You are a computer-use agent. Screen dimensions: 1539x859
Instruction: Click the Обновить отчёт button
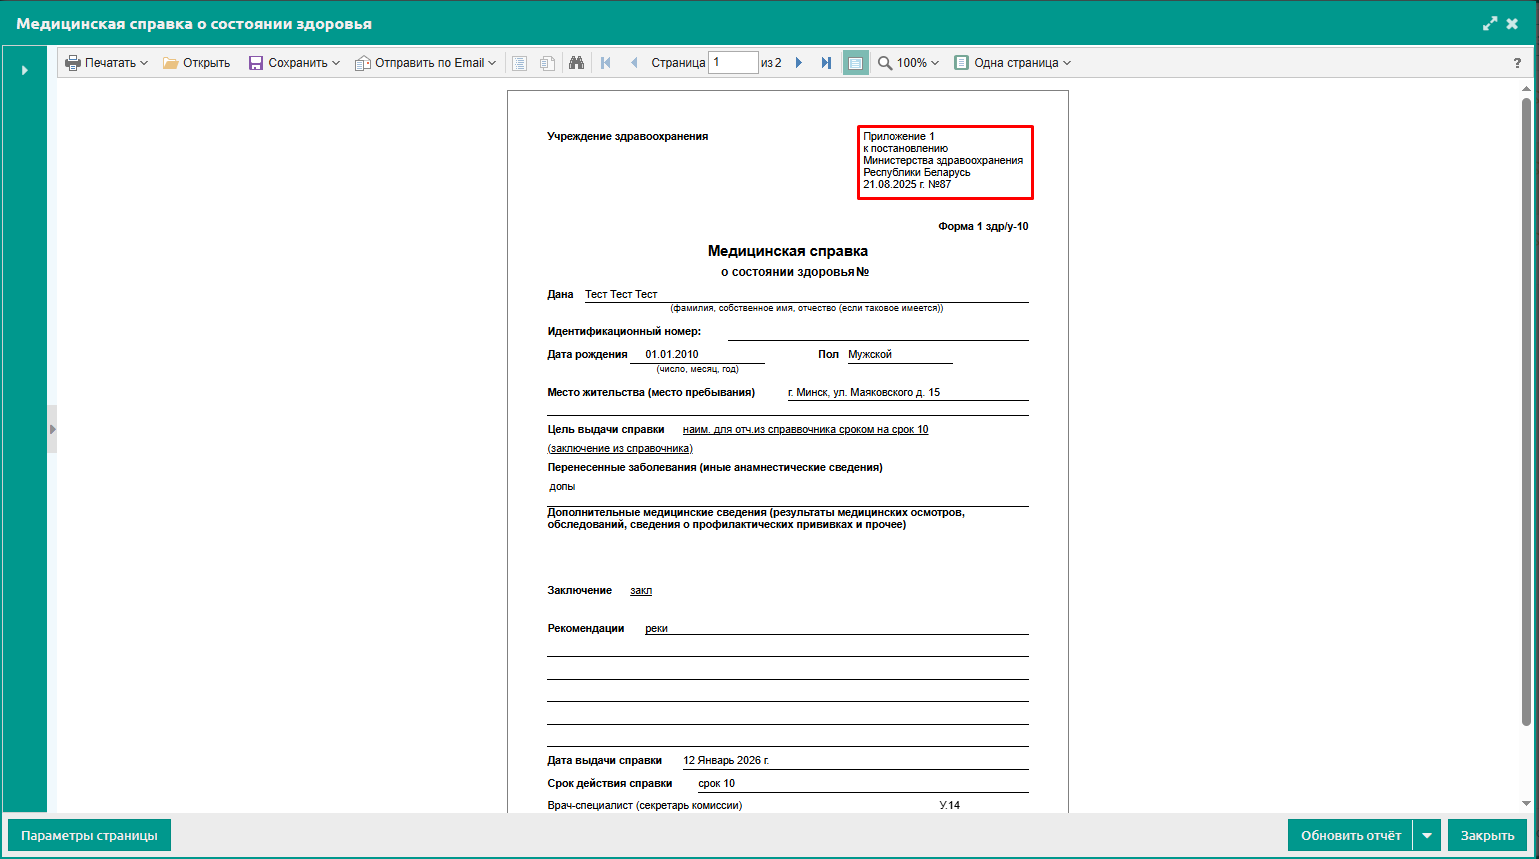click(x=1350, y=835)
